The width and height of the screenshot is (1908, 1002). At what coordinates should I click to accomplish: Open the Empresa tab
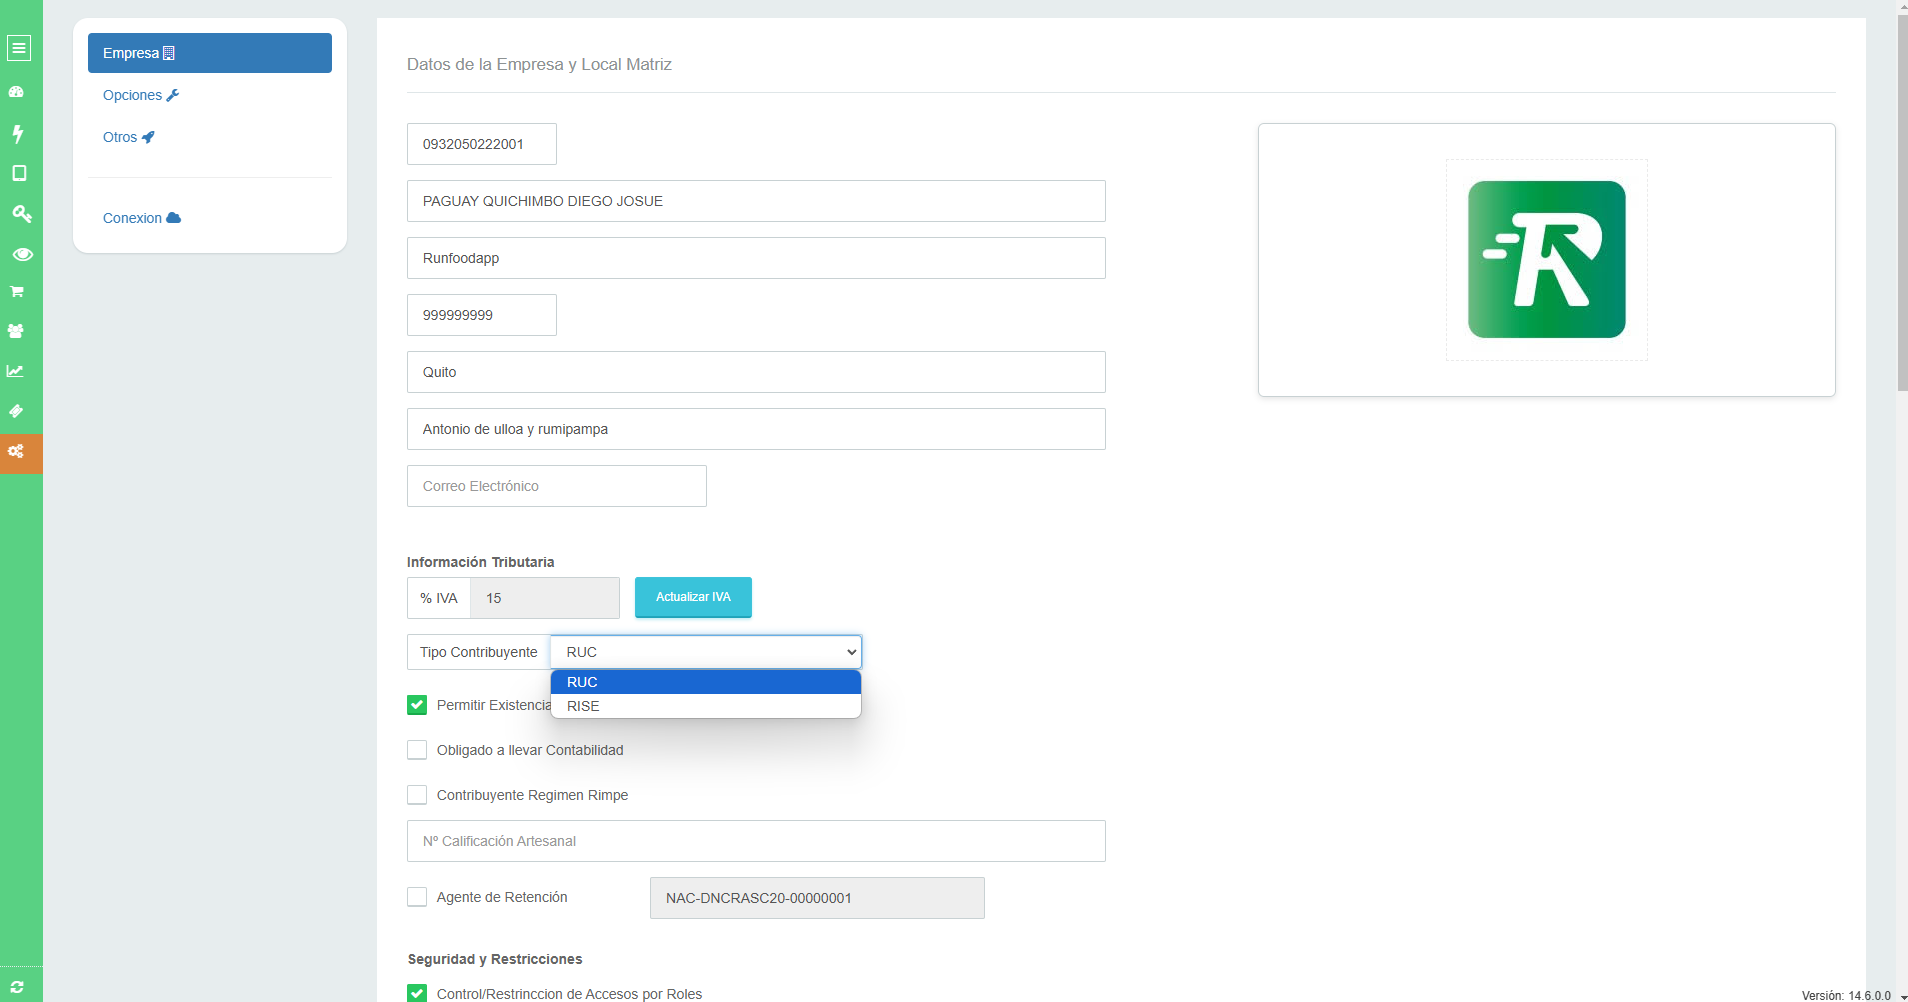210,53
